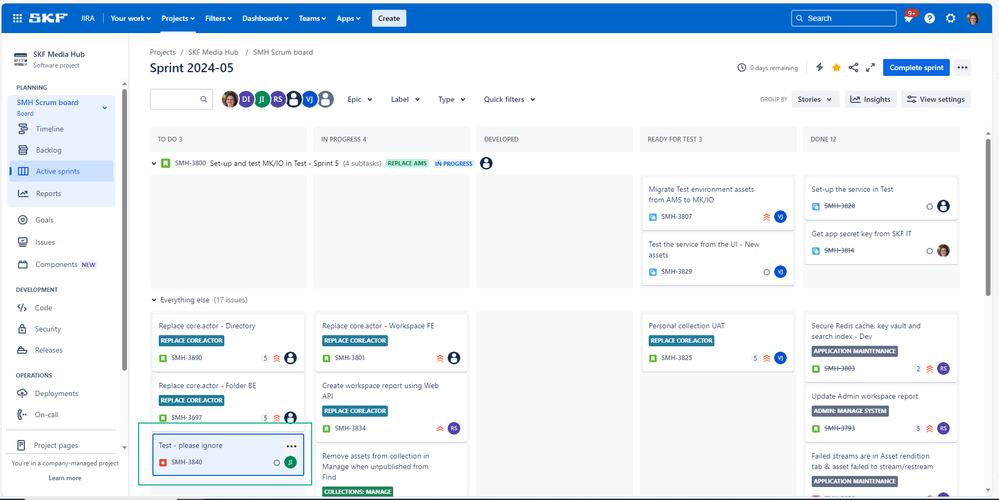Collapse the Everything else swimlane

click(x=154, y=300)
